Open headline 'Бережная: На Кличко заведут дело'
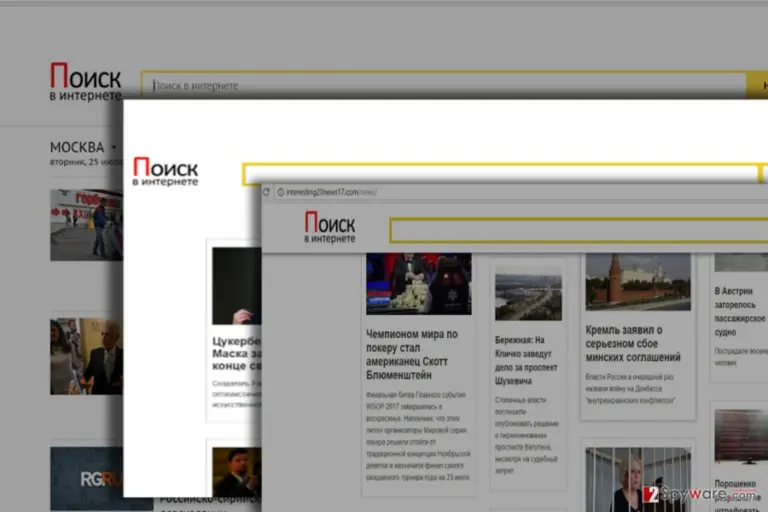This screenshot has width=768, height=512. pos(526,360)
